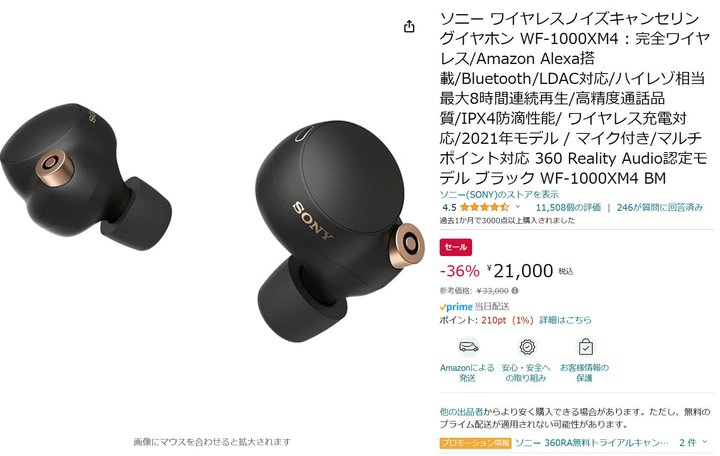Click the prime logo badge
Screen dimensions: 720x456
[x=456, y=306]
